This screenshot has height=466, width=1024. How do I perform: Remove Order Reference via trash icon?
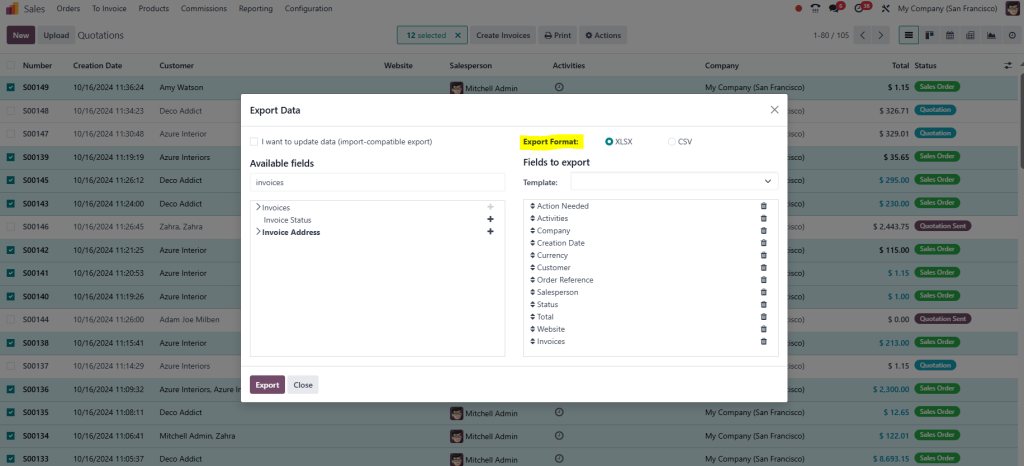point(763,280)
